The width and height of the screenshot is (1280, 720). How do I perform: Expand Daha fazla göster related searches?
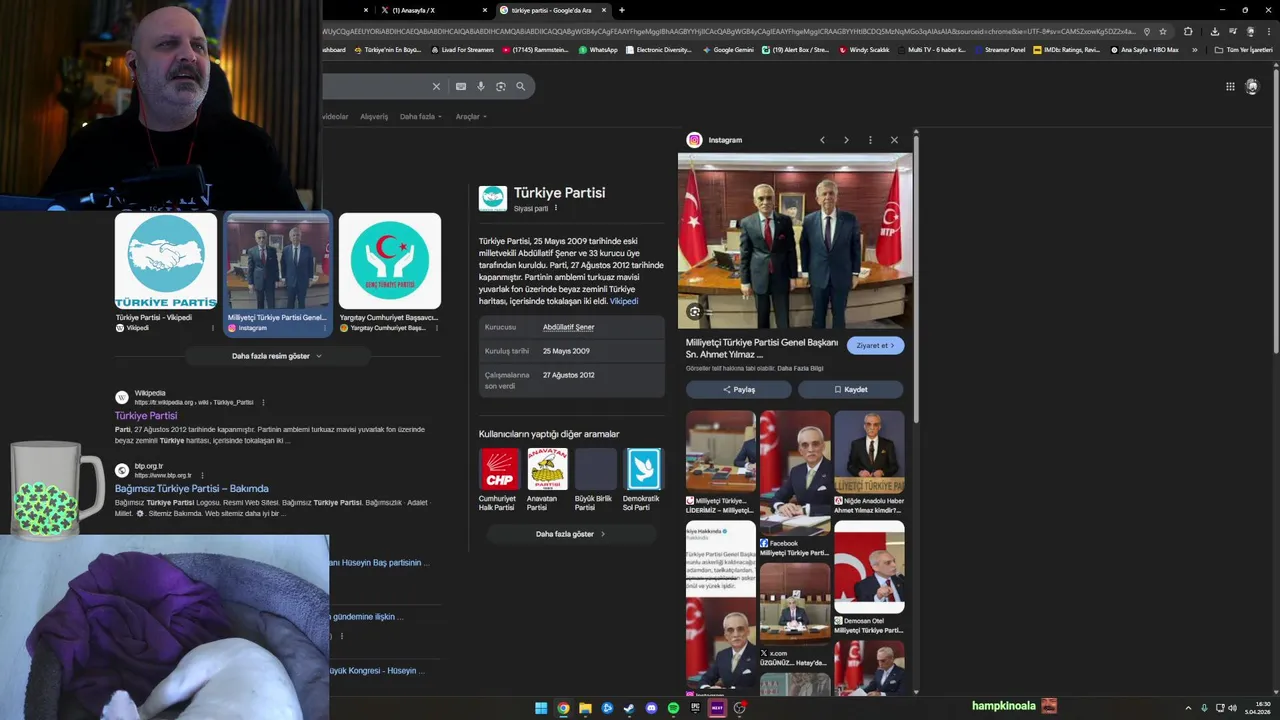point(571,534)
